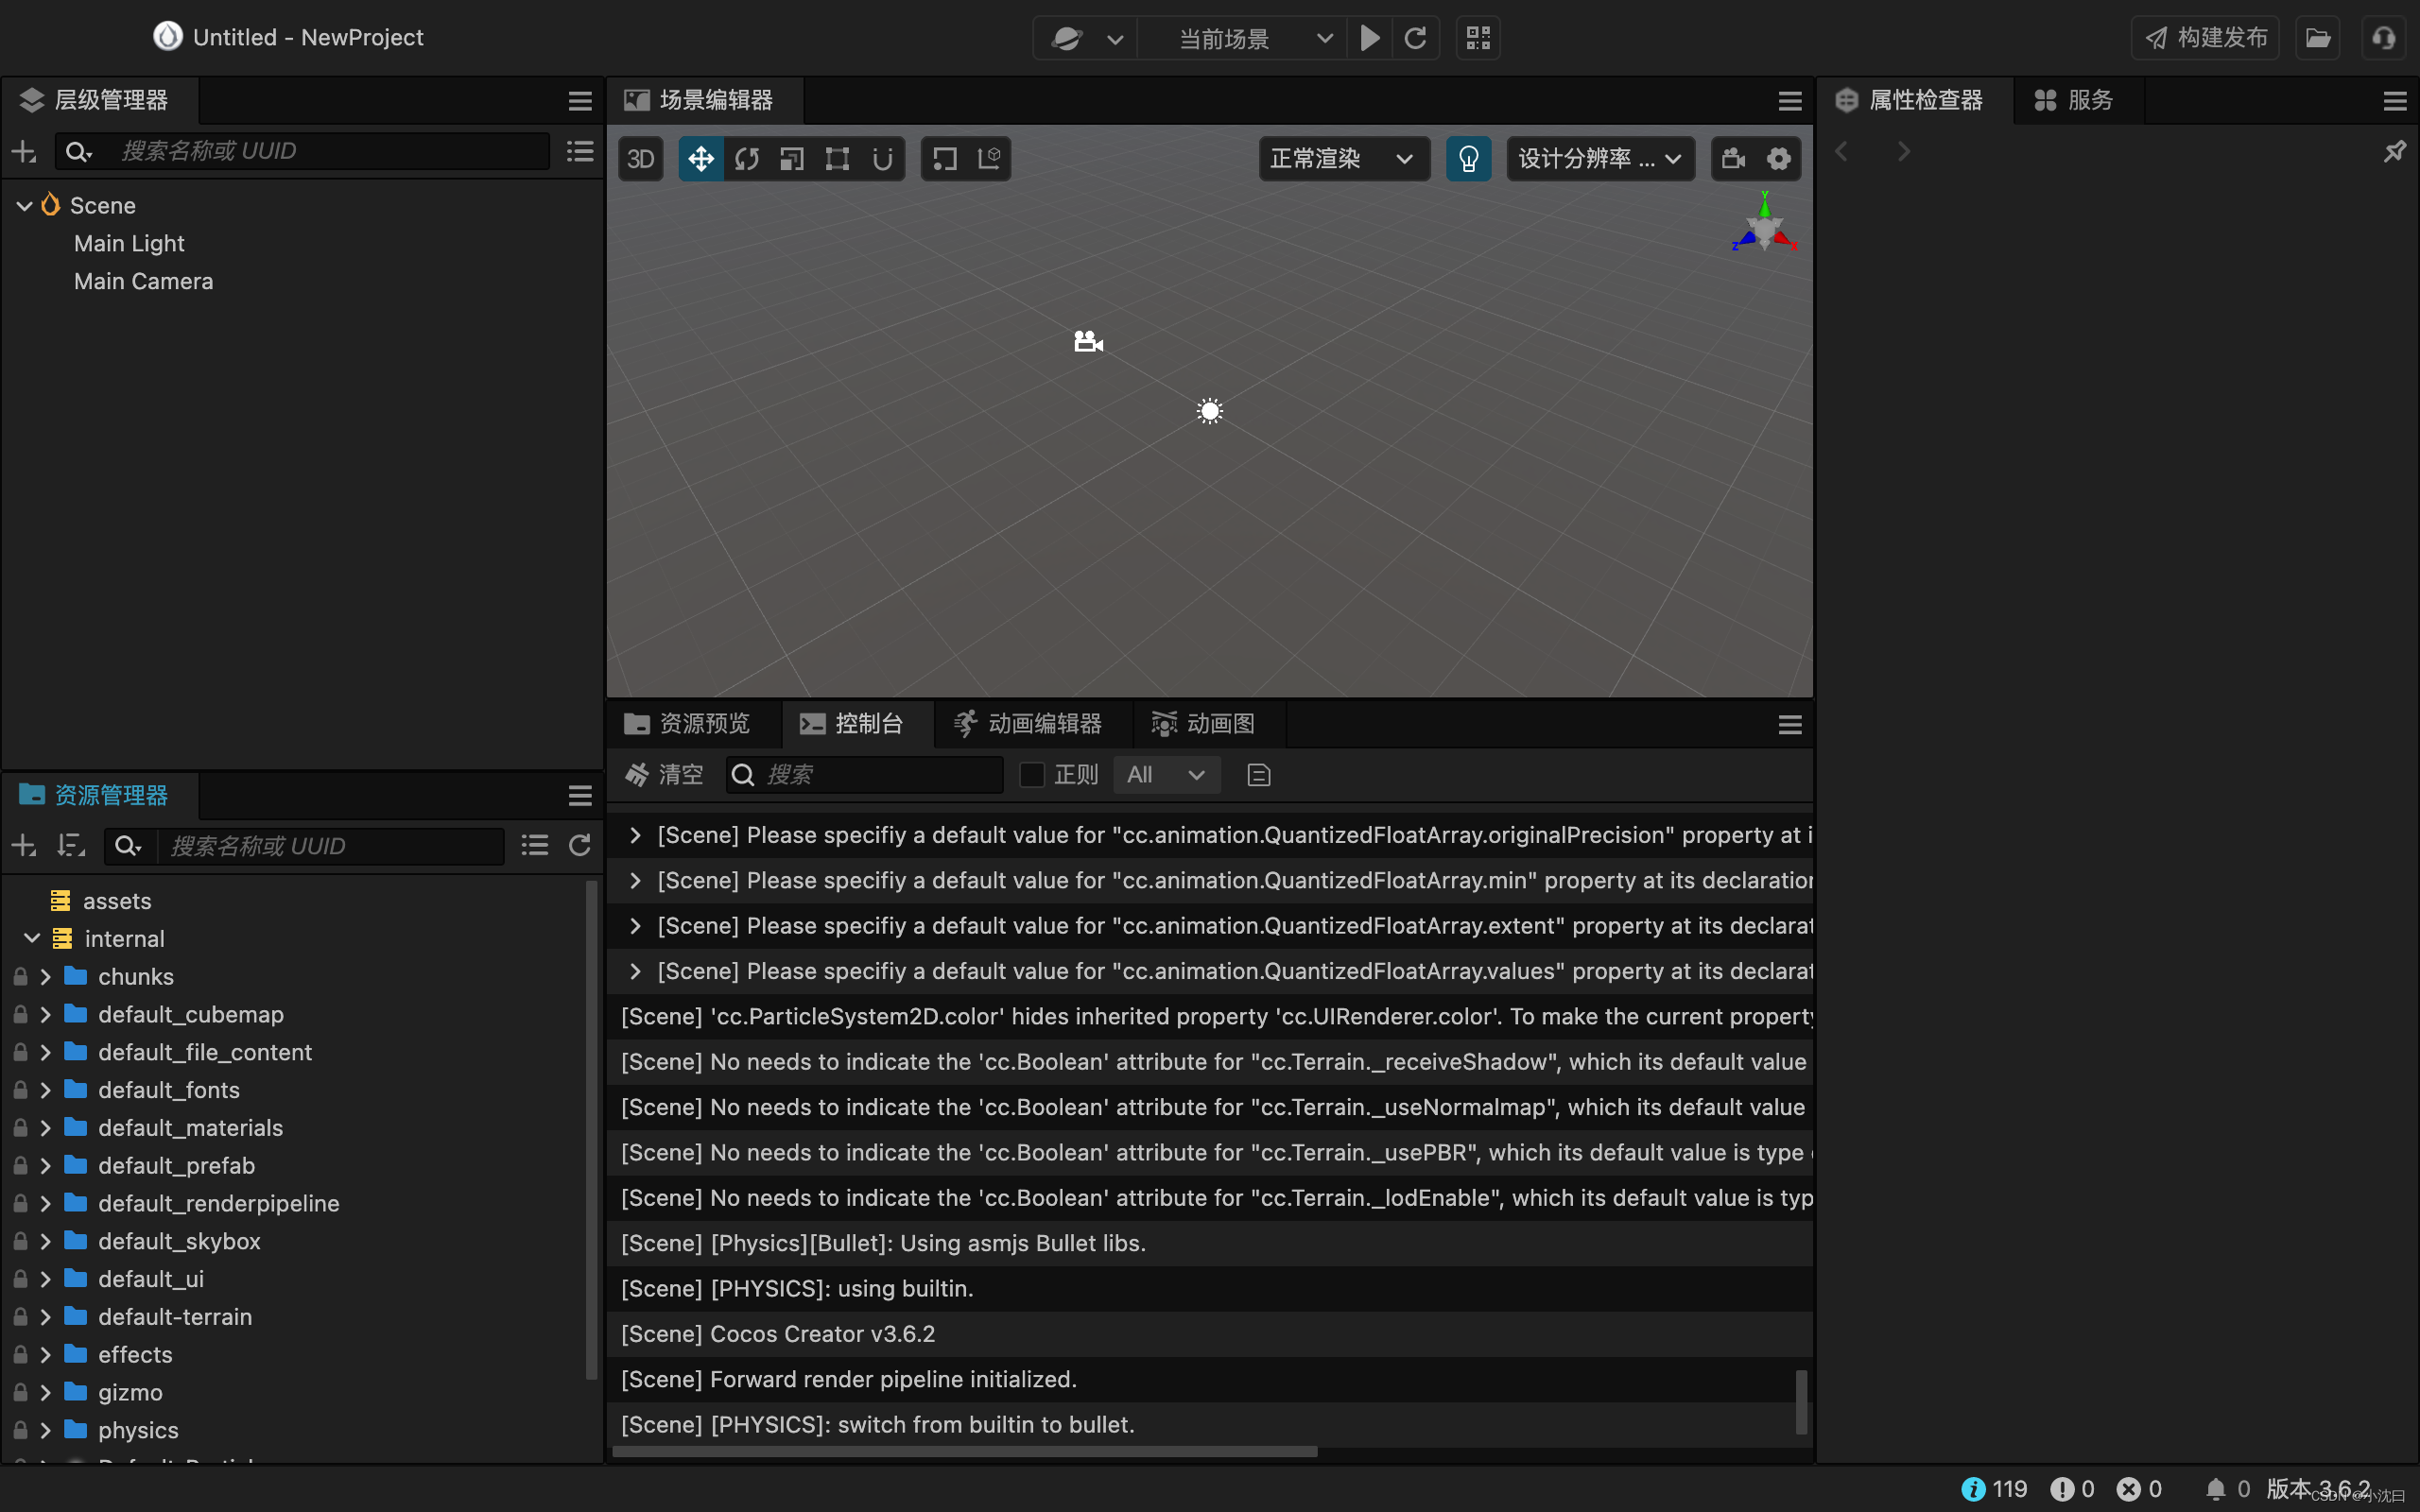Click the QR code preview icon
Image resolution: width=2420 pixels, height=1512 pixels.
click(x=1477, y=37)
